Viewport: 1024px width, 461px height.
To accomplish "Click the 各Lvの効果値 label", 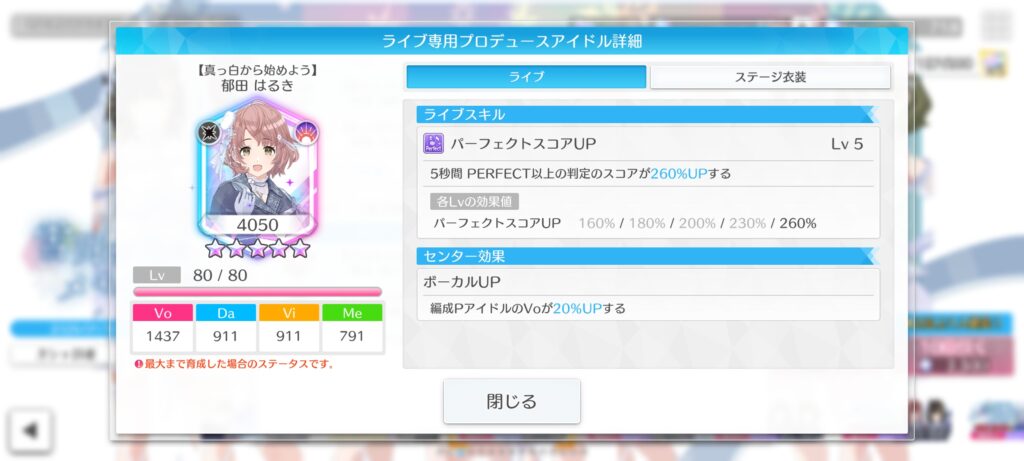I will coord(474,201).
